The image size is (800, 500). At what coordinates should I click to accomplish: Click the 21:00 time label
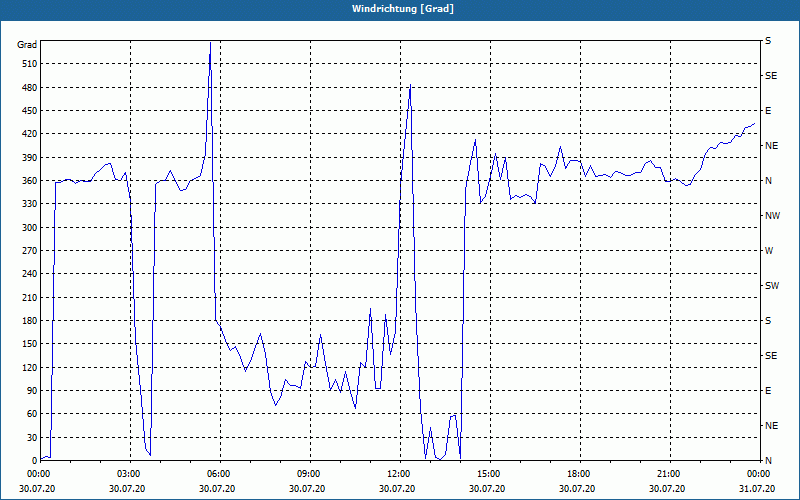click(x=670, y=474)
